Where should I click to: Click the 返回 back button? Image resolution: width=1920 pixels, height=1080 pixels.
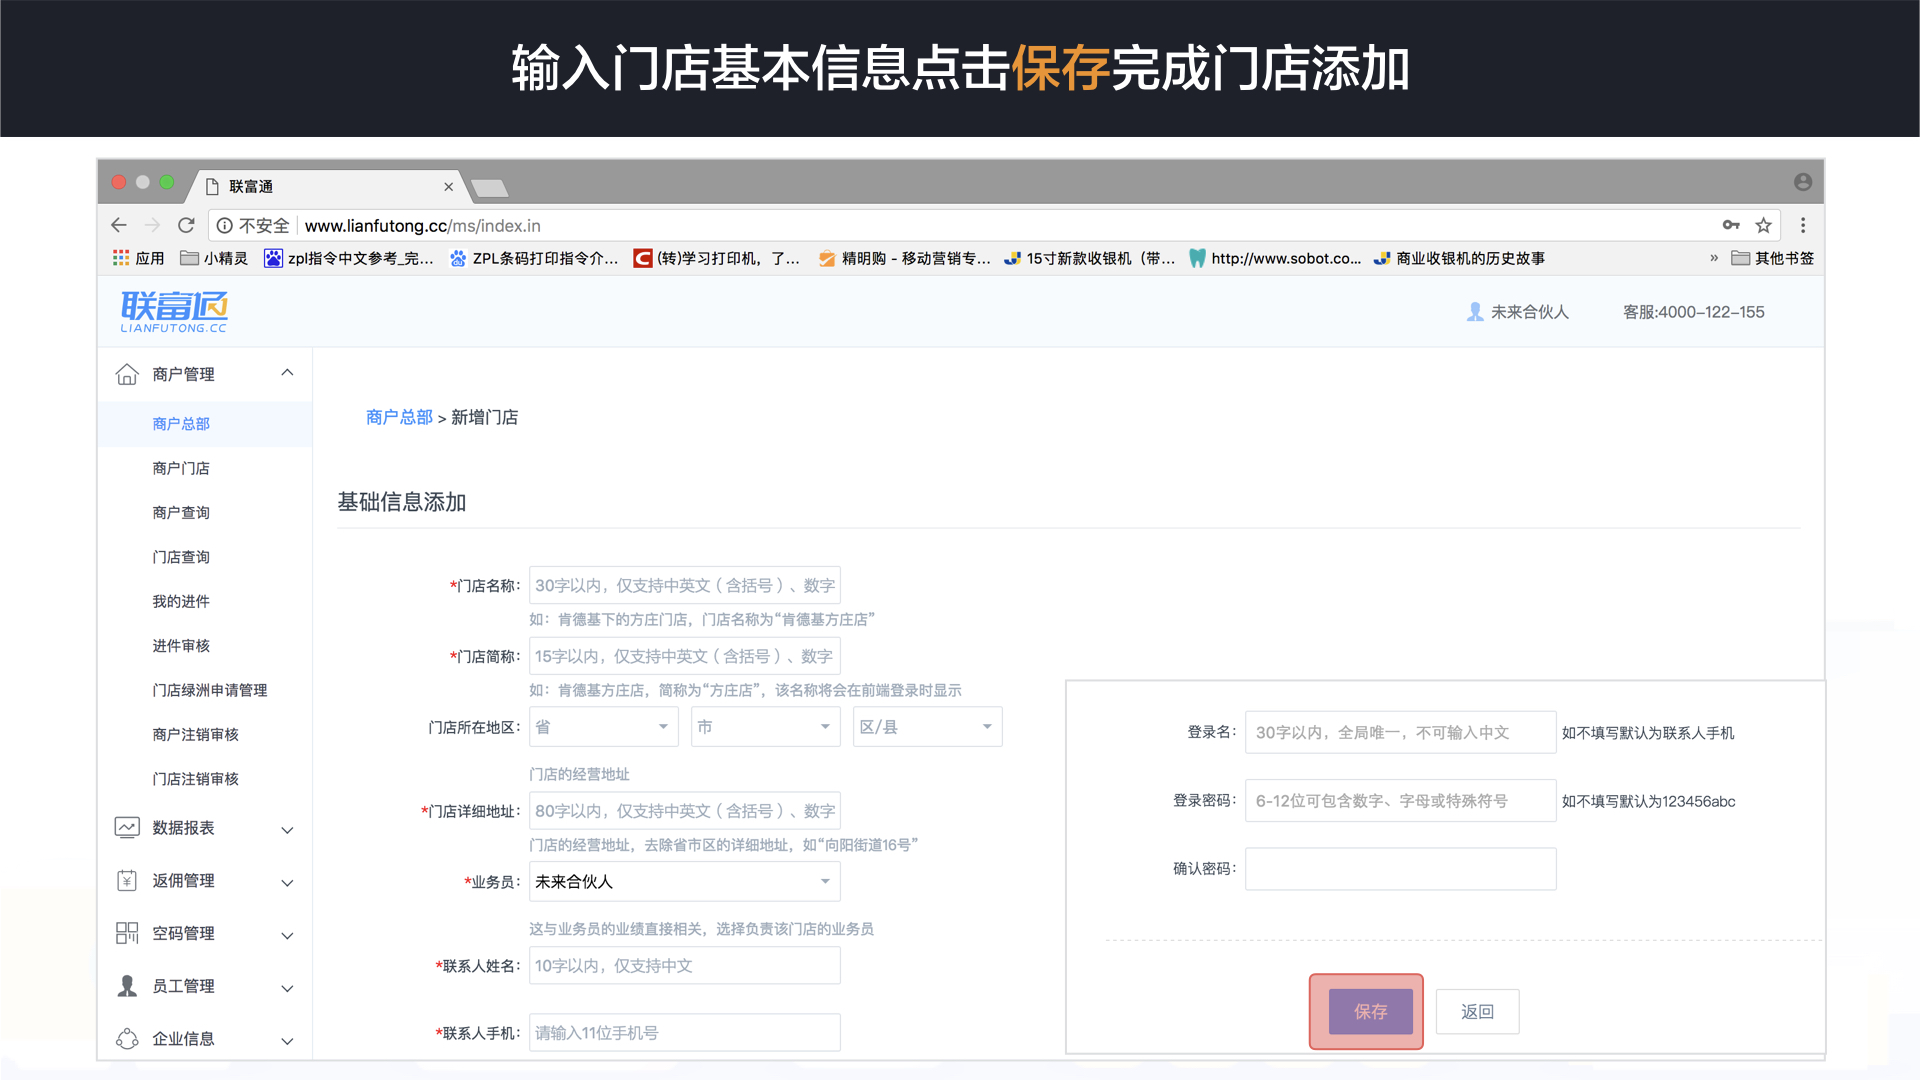pyautogui.click(x=1477, y=1012)
